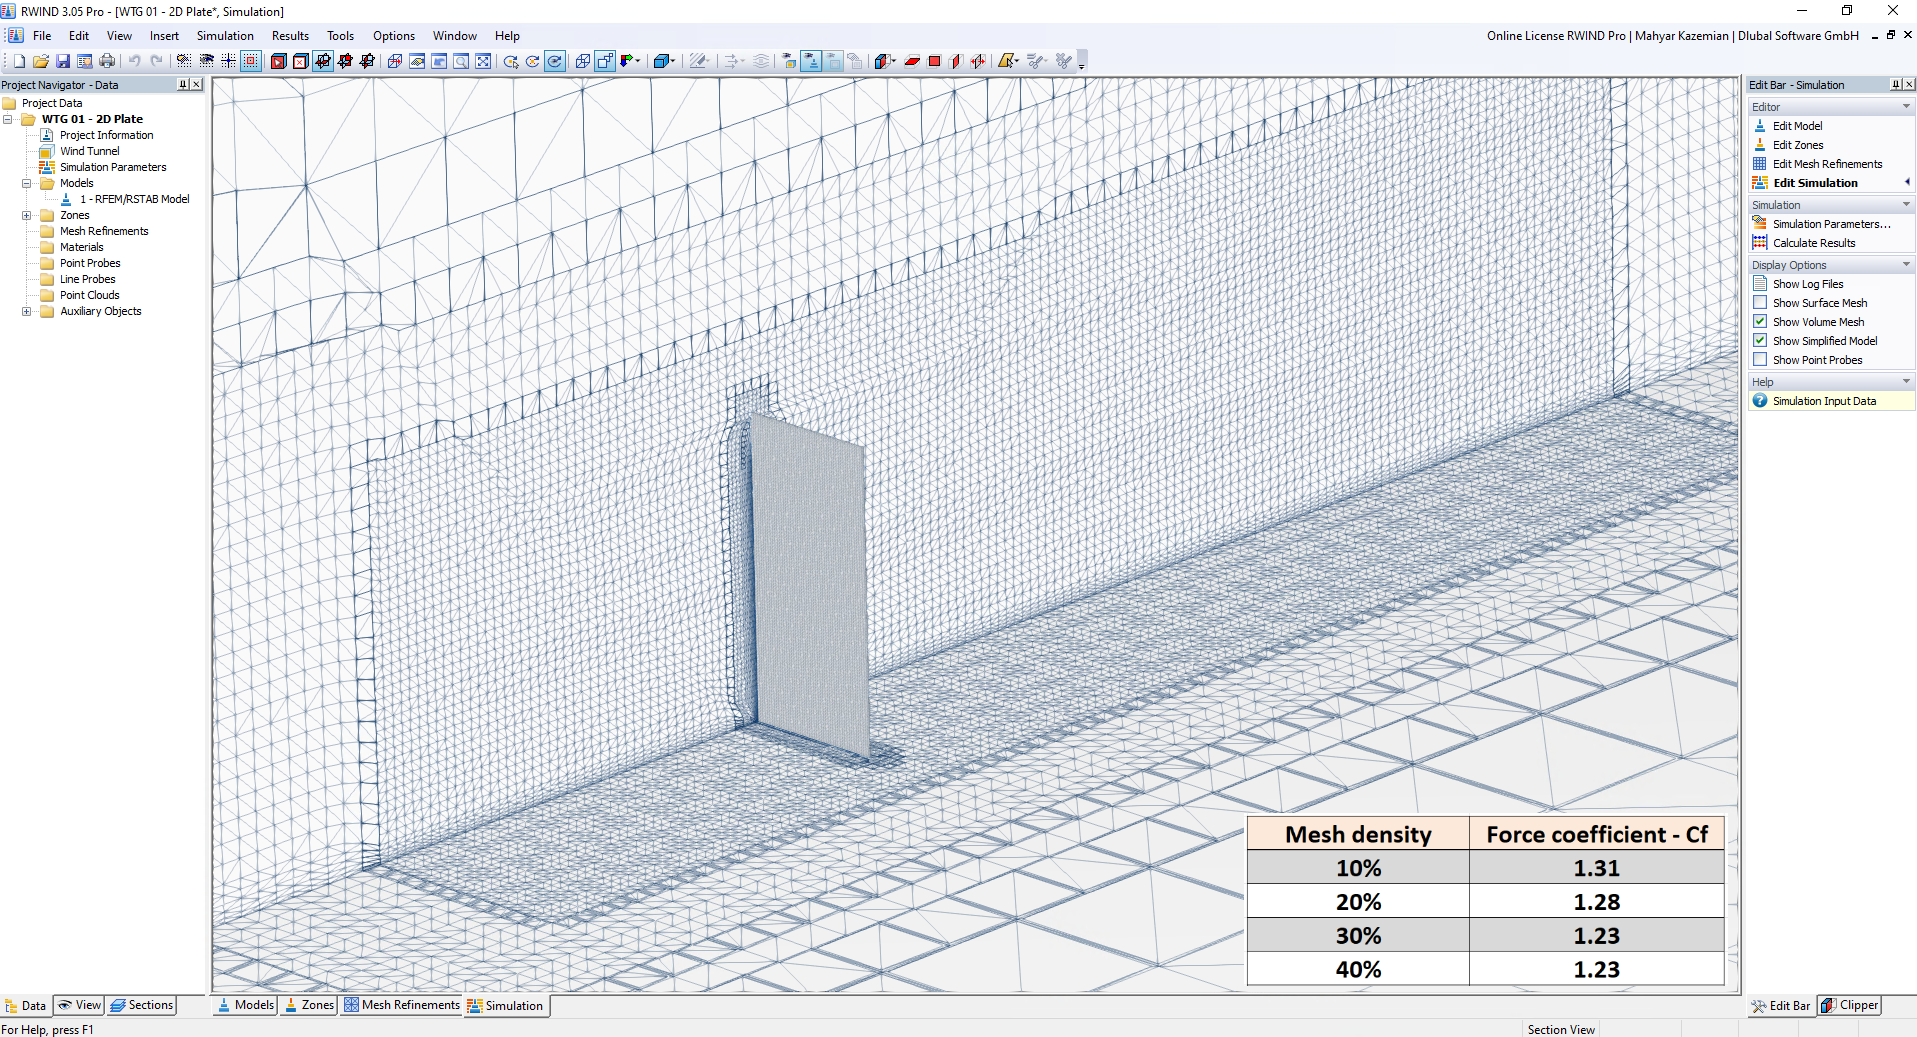The image size is (1917, 1037).
Task: Switch to the Mesh Refinements tab
Action: [x=401, y=1005]
